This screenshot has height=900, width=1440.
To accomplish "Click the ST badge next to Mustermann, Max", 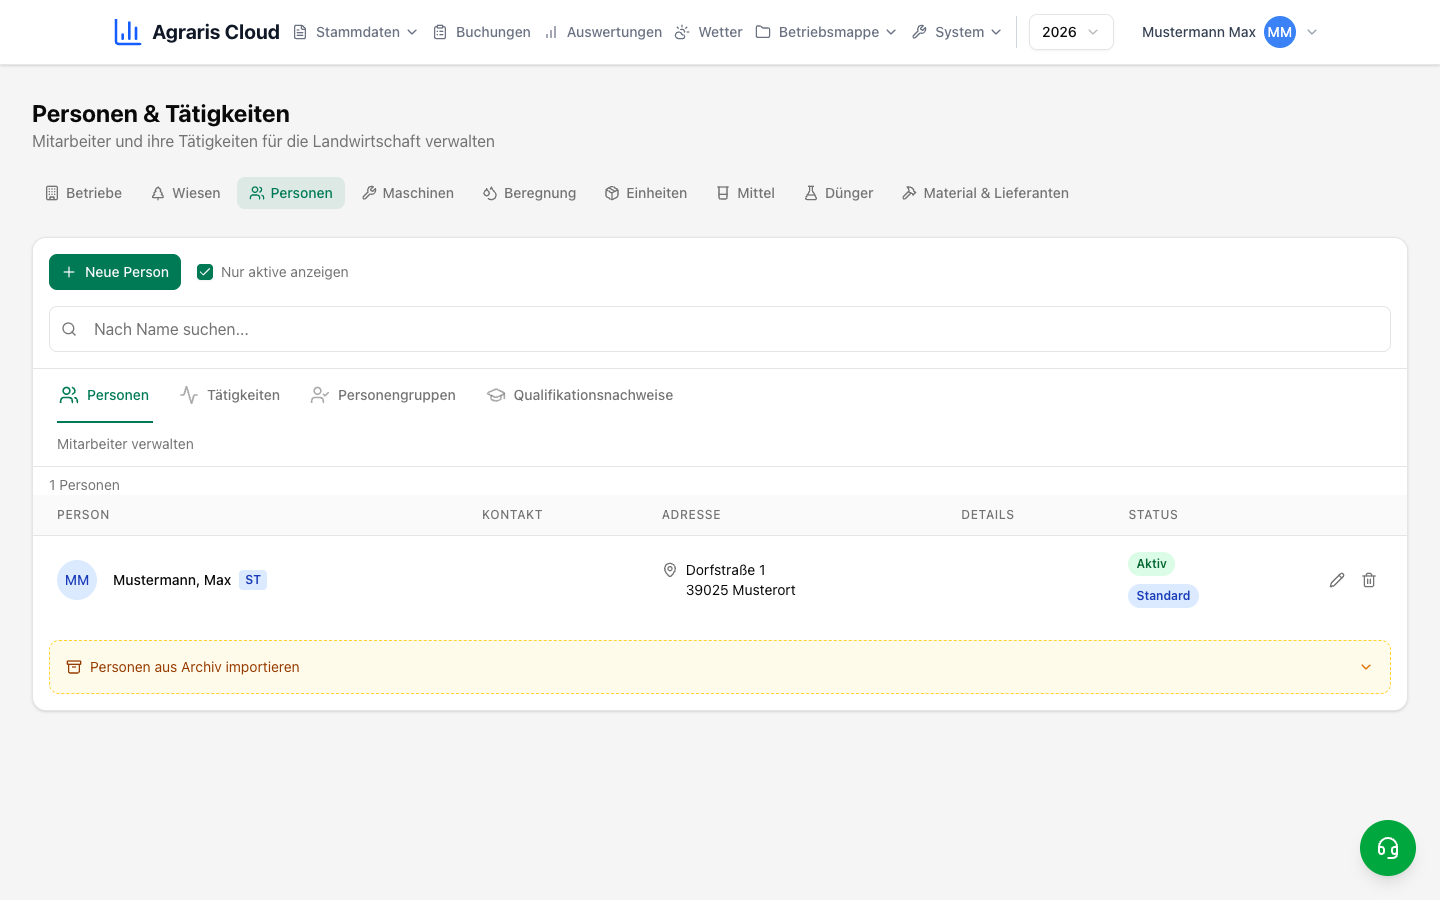I will click(253, 580).
